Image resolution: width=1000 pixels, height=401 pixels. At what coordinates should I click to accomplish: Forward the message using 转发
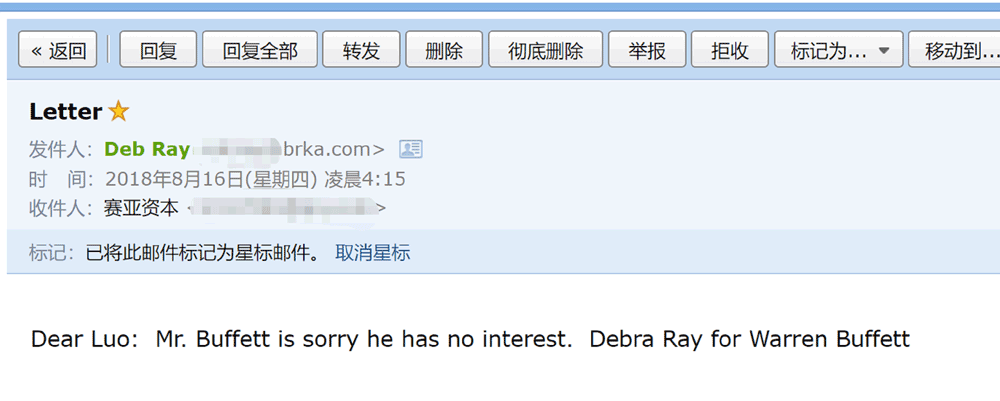pyautogui.click(x=361, y=50)
